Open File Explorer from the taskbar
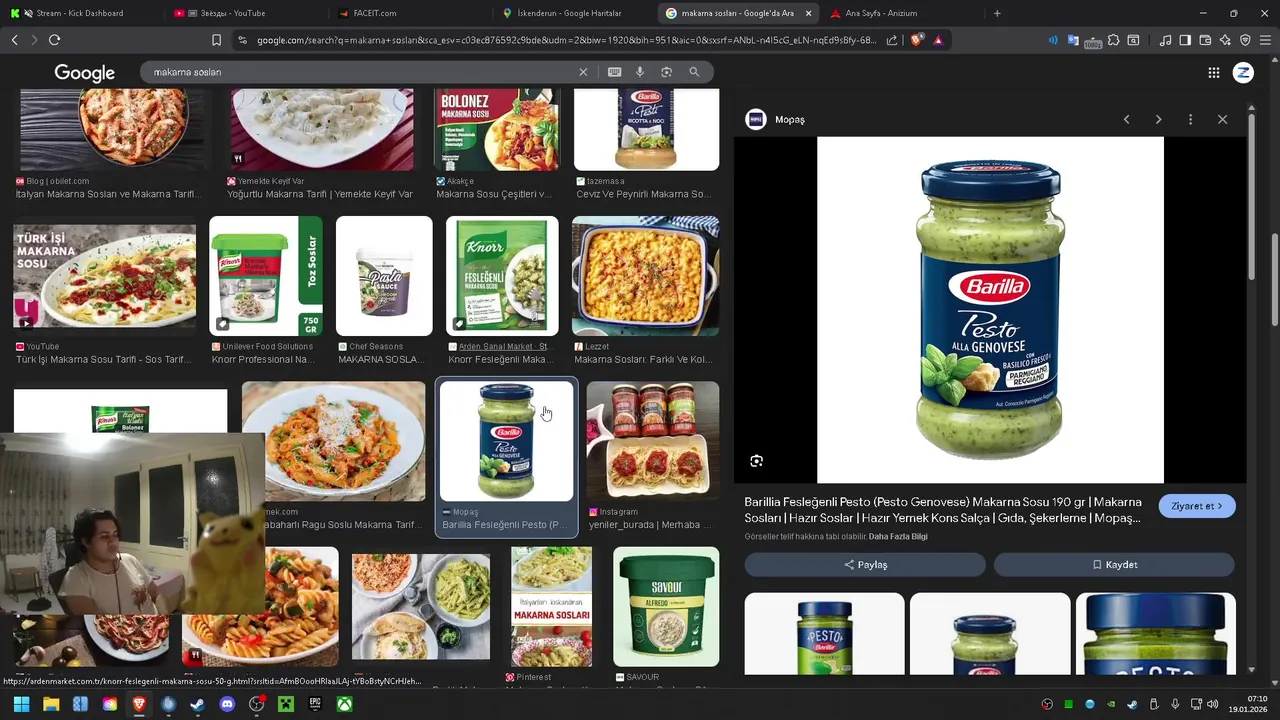This screenshot has width=1280, height=720. point(51,704)
